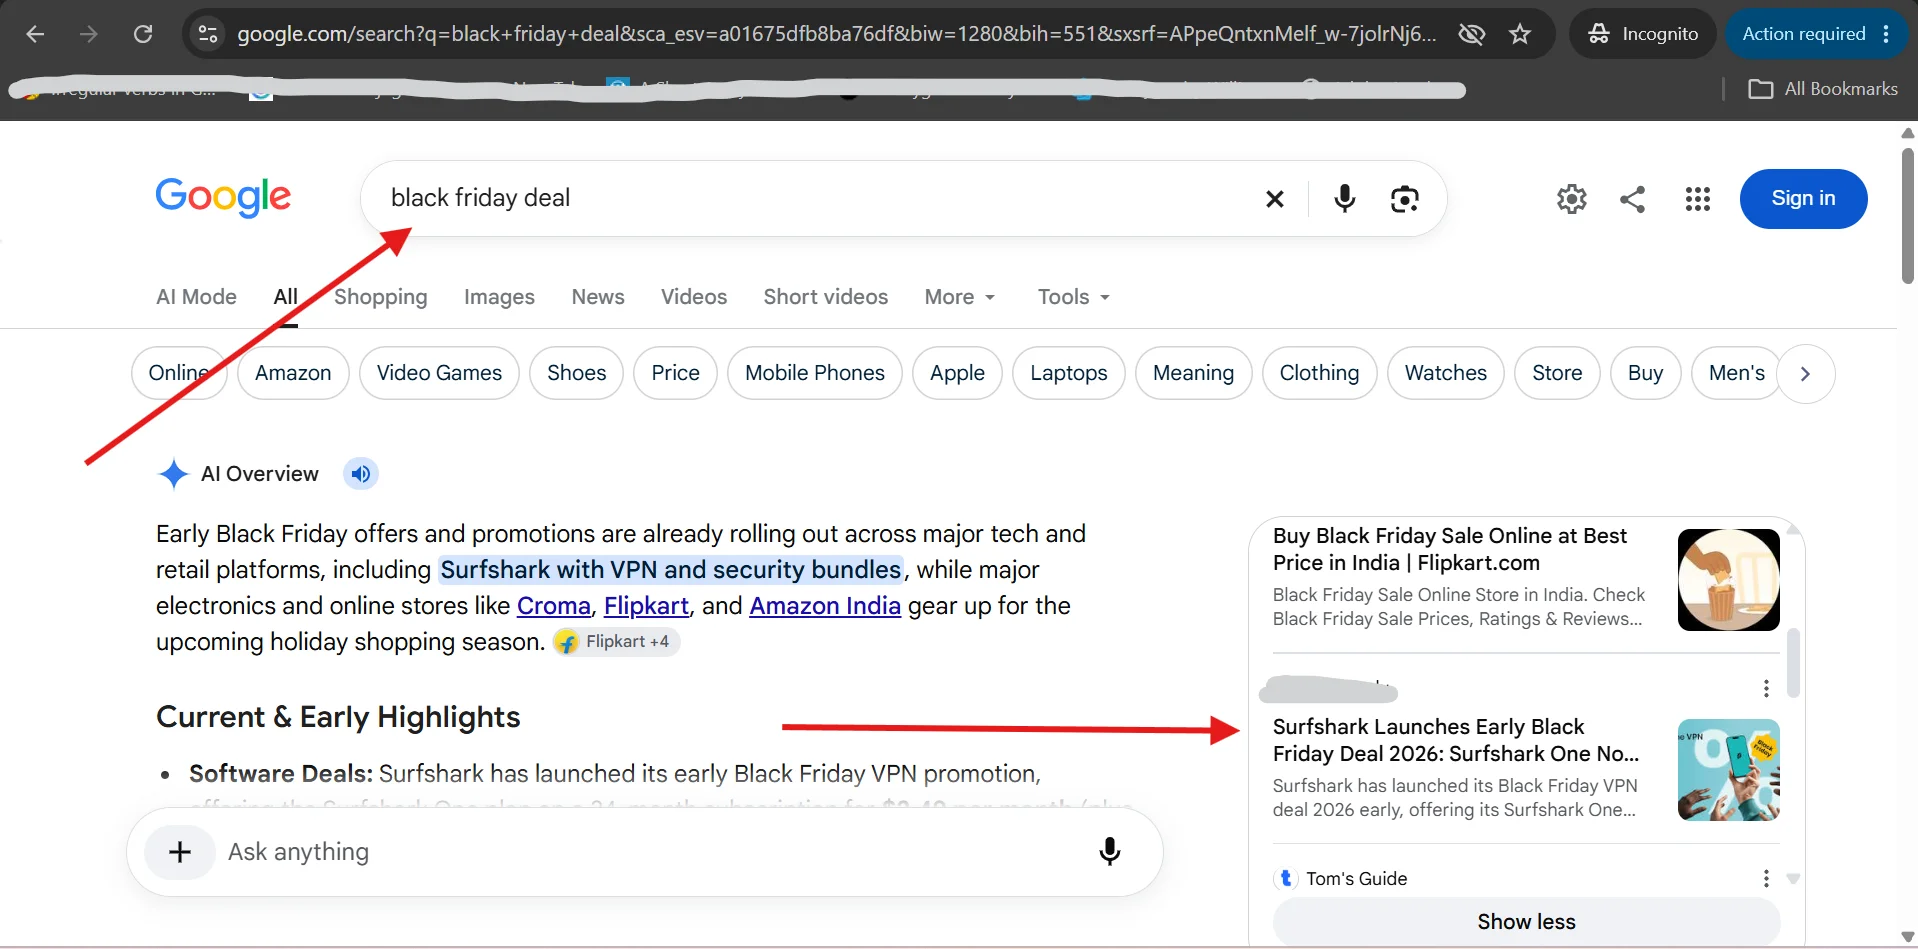Select the Short videos tab

(x=826, y=297)
